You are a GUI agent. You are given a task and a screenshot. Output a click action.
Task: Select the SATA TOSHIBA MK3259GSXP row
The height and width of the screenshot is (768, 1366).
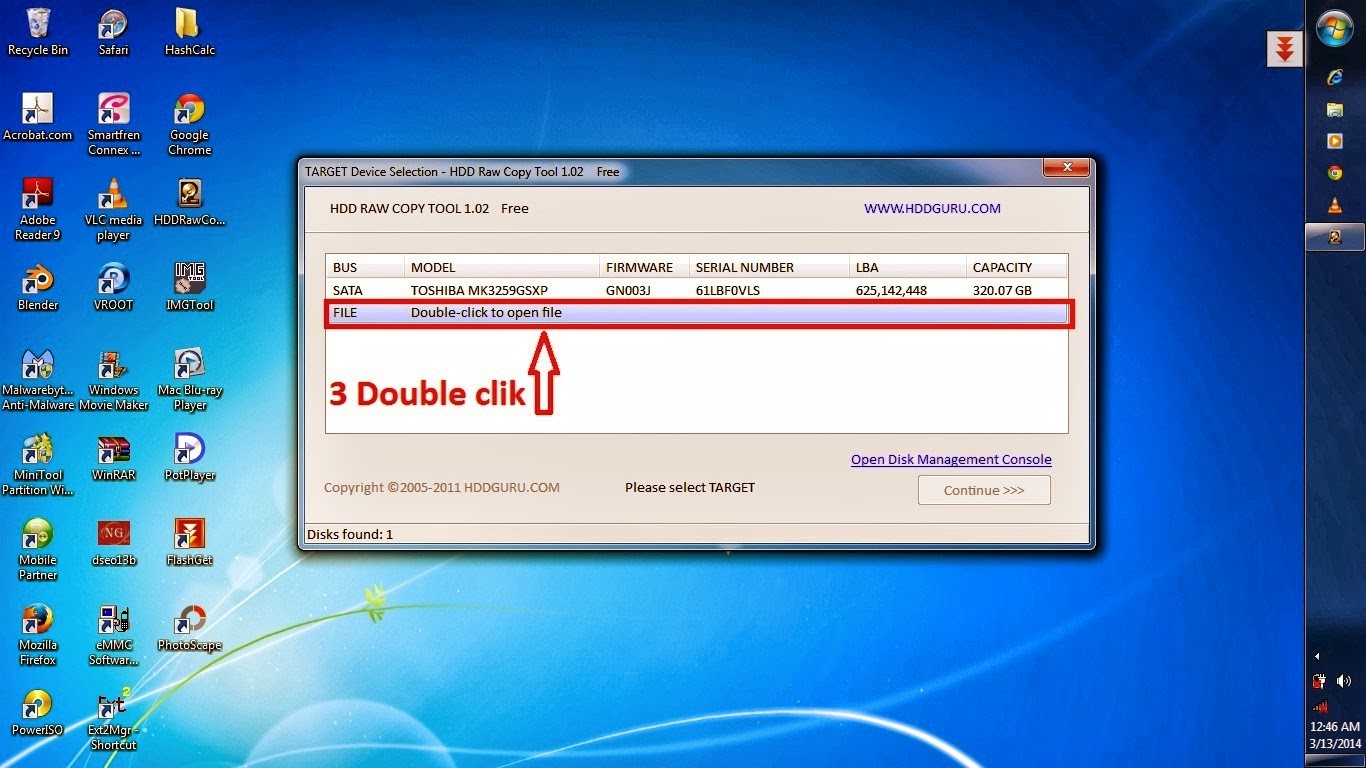697,290
